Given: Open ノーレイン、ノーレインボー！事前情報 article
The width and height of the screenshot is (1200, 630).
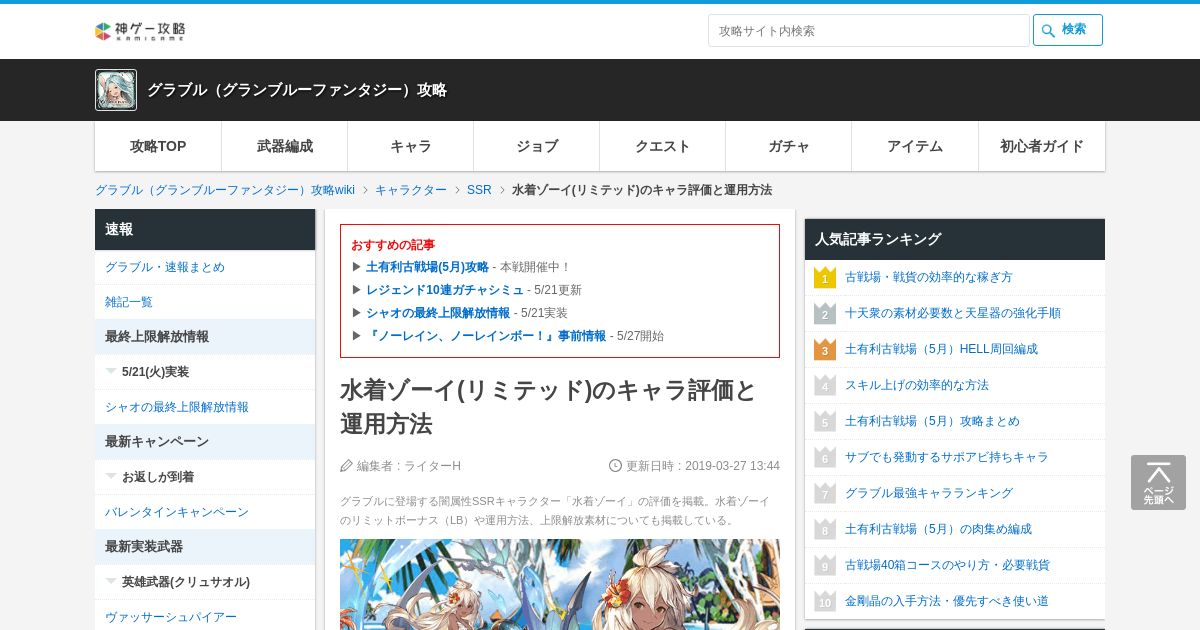Looking at the screenshot, I should 486,336.
